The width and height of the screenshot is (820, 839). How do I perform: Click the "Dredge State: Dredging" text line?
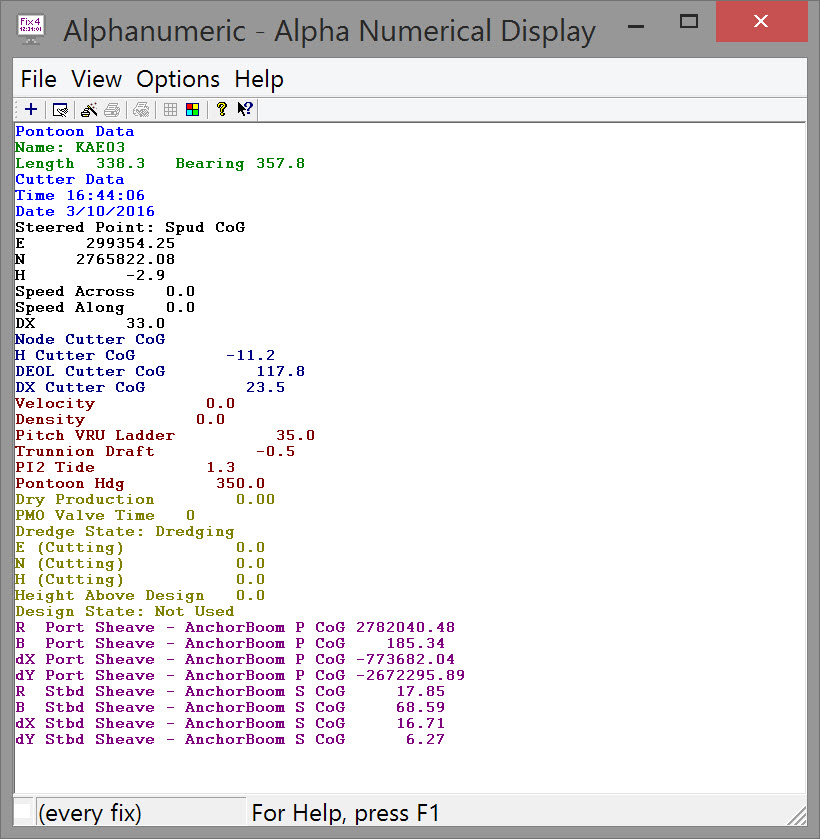tap(125, 531)
